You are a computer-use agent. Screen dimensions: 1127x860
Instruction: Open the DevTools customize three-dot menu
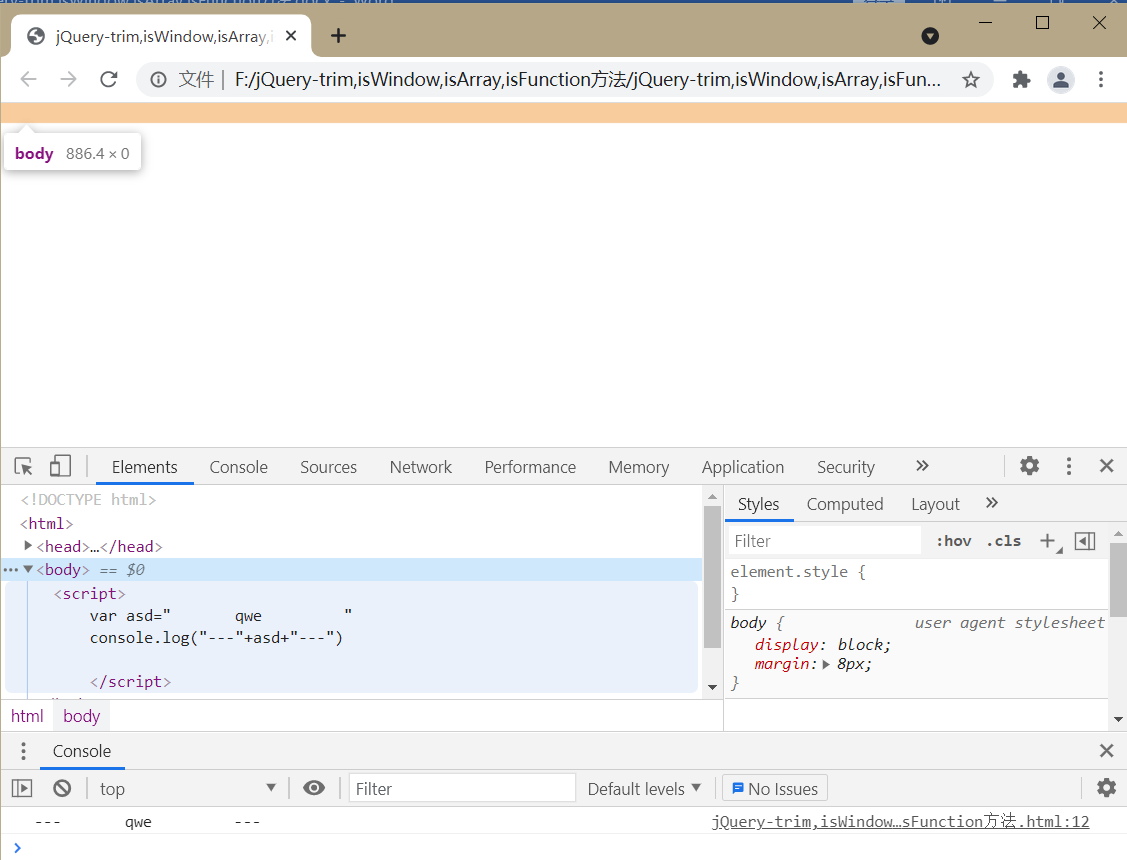pyautogui.click(x=1069, y=466)
